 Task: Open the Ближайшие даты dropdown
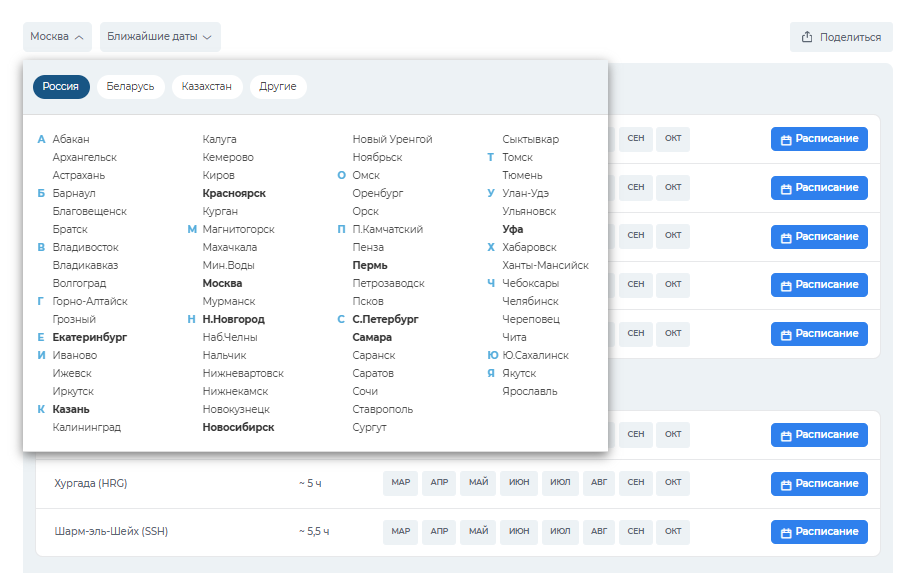pos(160,37)
